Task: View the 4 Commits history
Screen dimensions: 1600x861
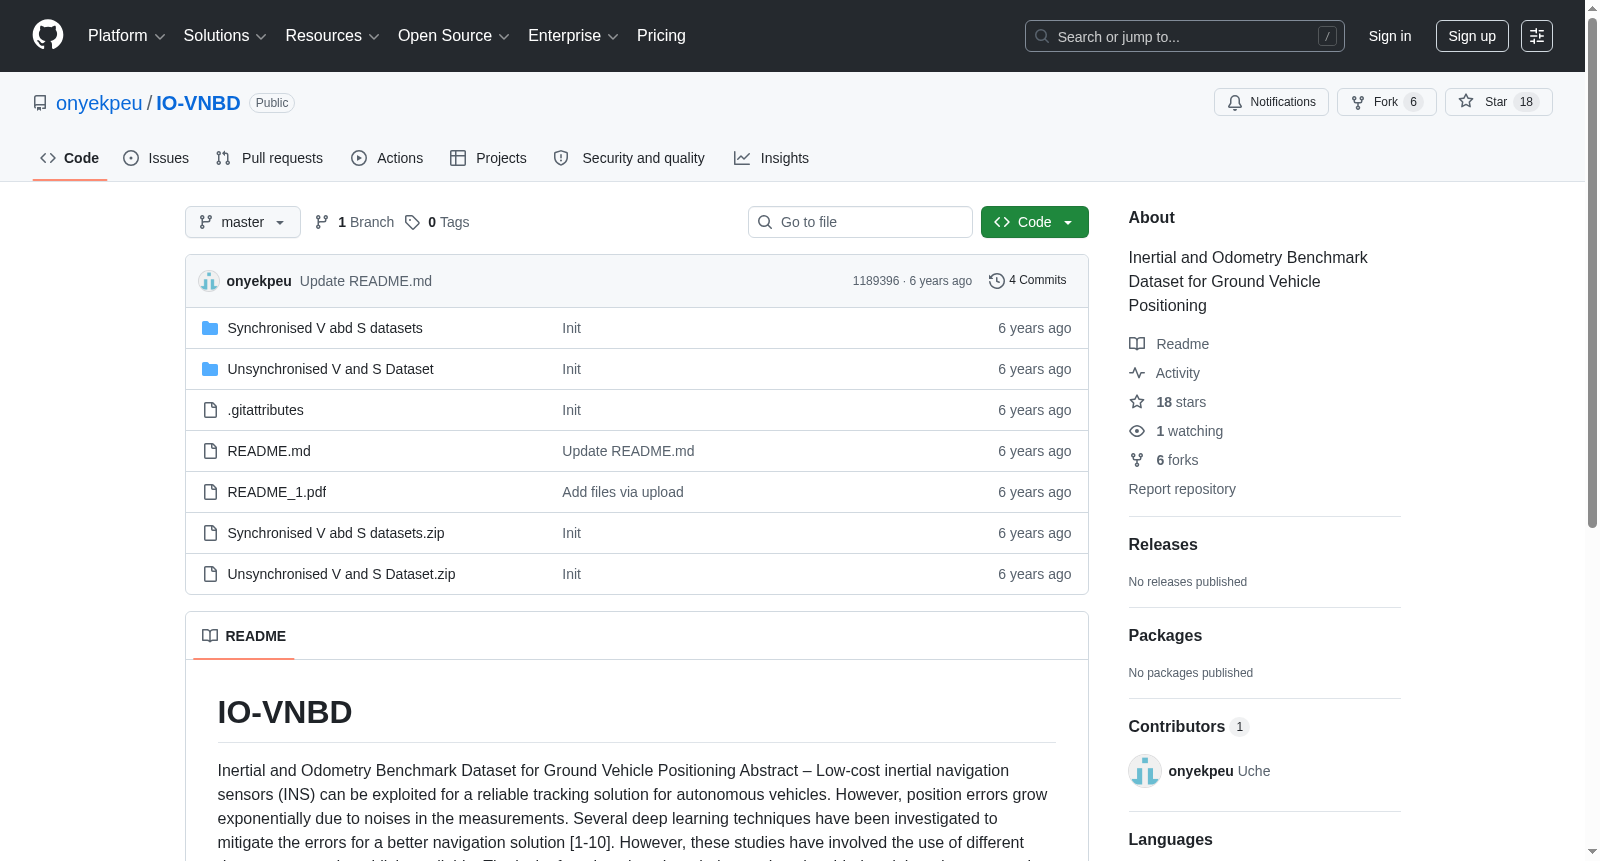Action: [1027, 280]
